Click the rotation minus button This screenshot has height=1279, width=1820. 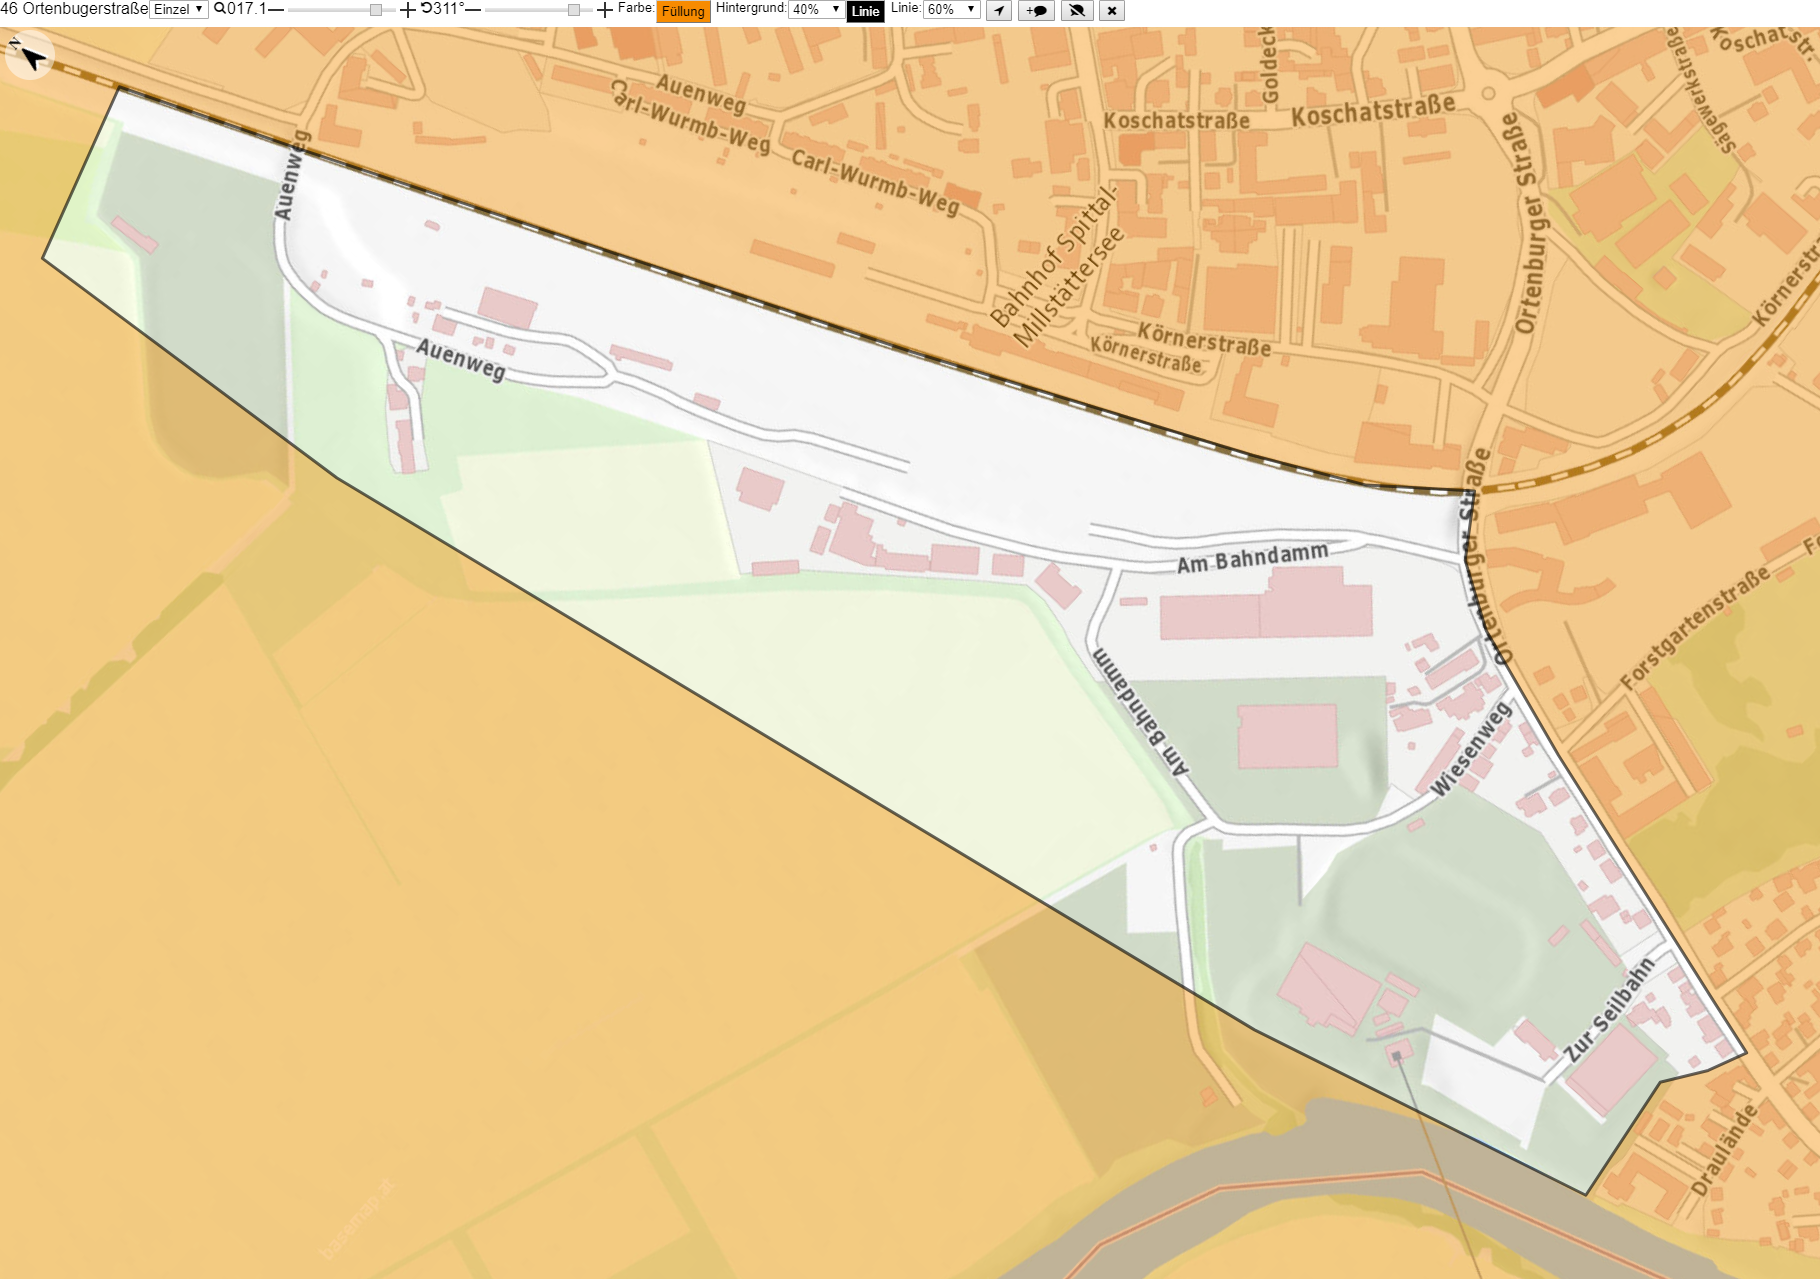click(473, 9)
